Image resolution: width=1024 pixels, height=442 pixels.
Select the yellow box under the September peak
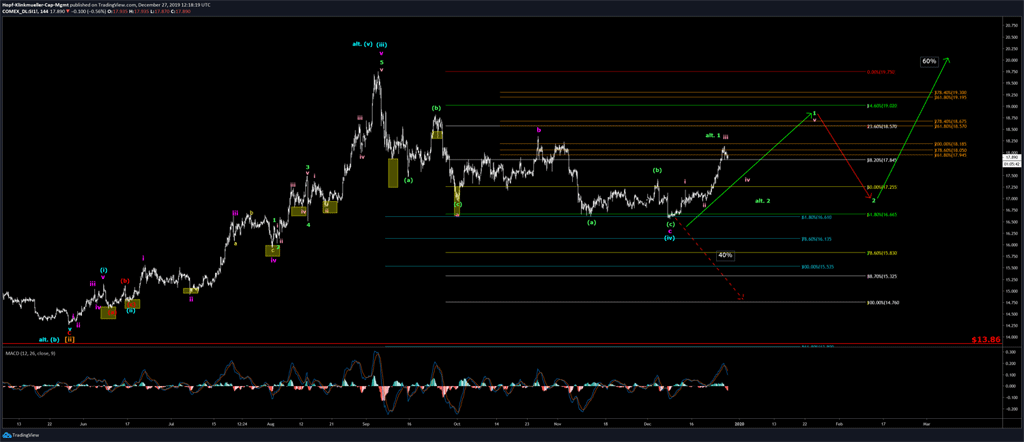pos(393,172)
